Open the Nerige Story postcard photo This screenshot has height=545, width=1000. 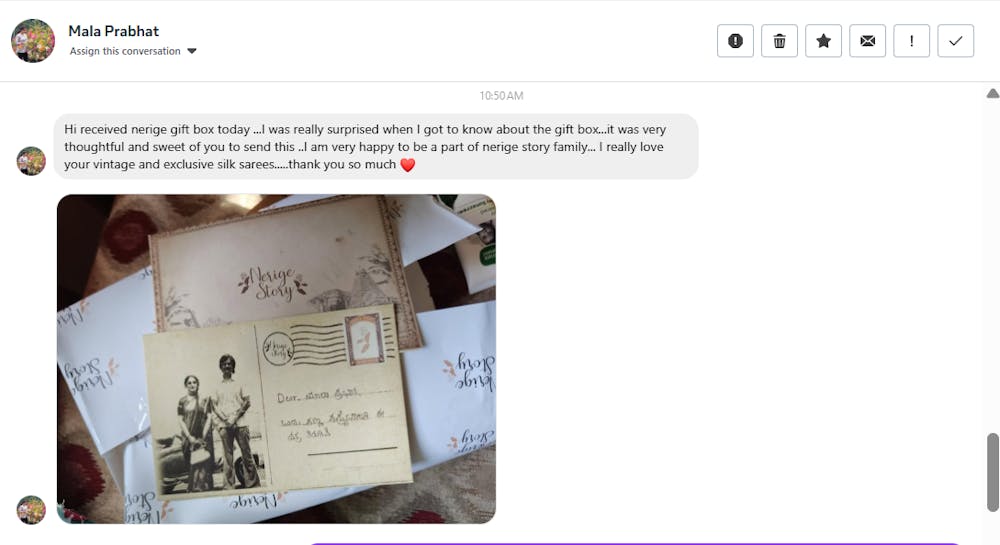pos(276,359)
